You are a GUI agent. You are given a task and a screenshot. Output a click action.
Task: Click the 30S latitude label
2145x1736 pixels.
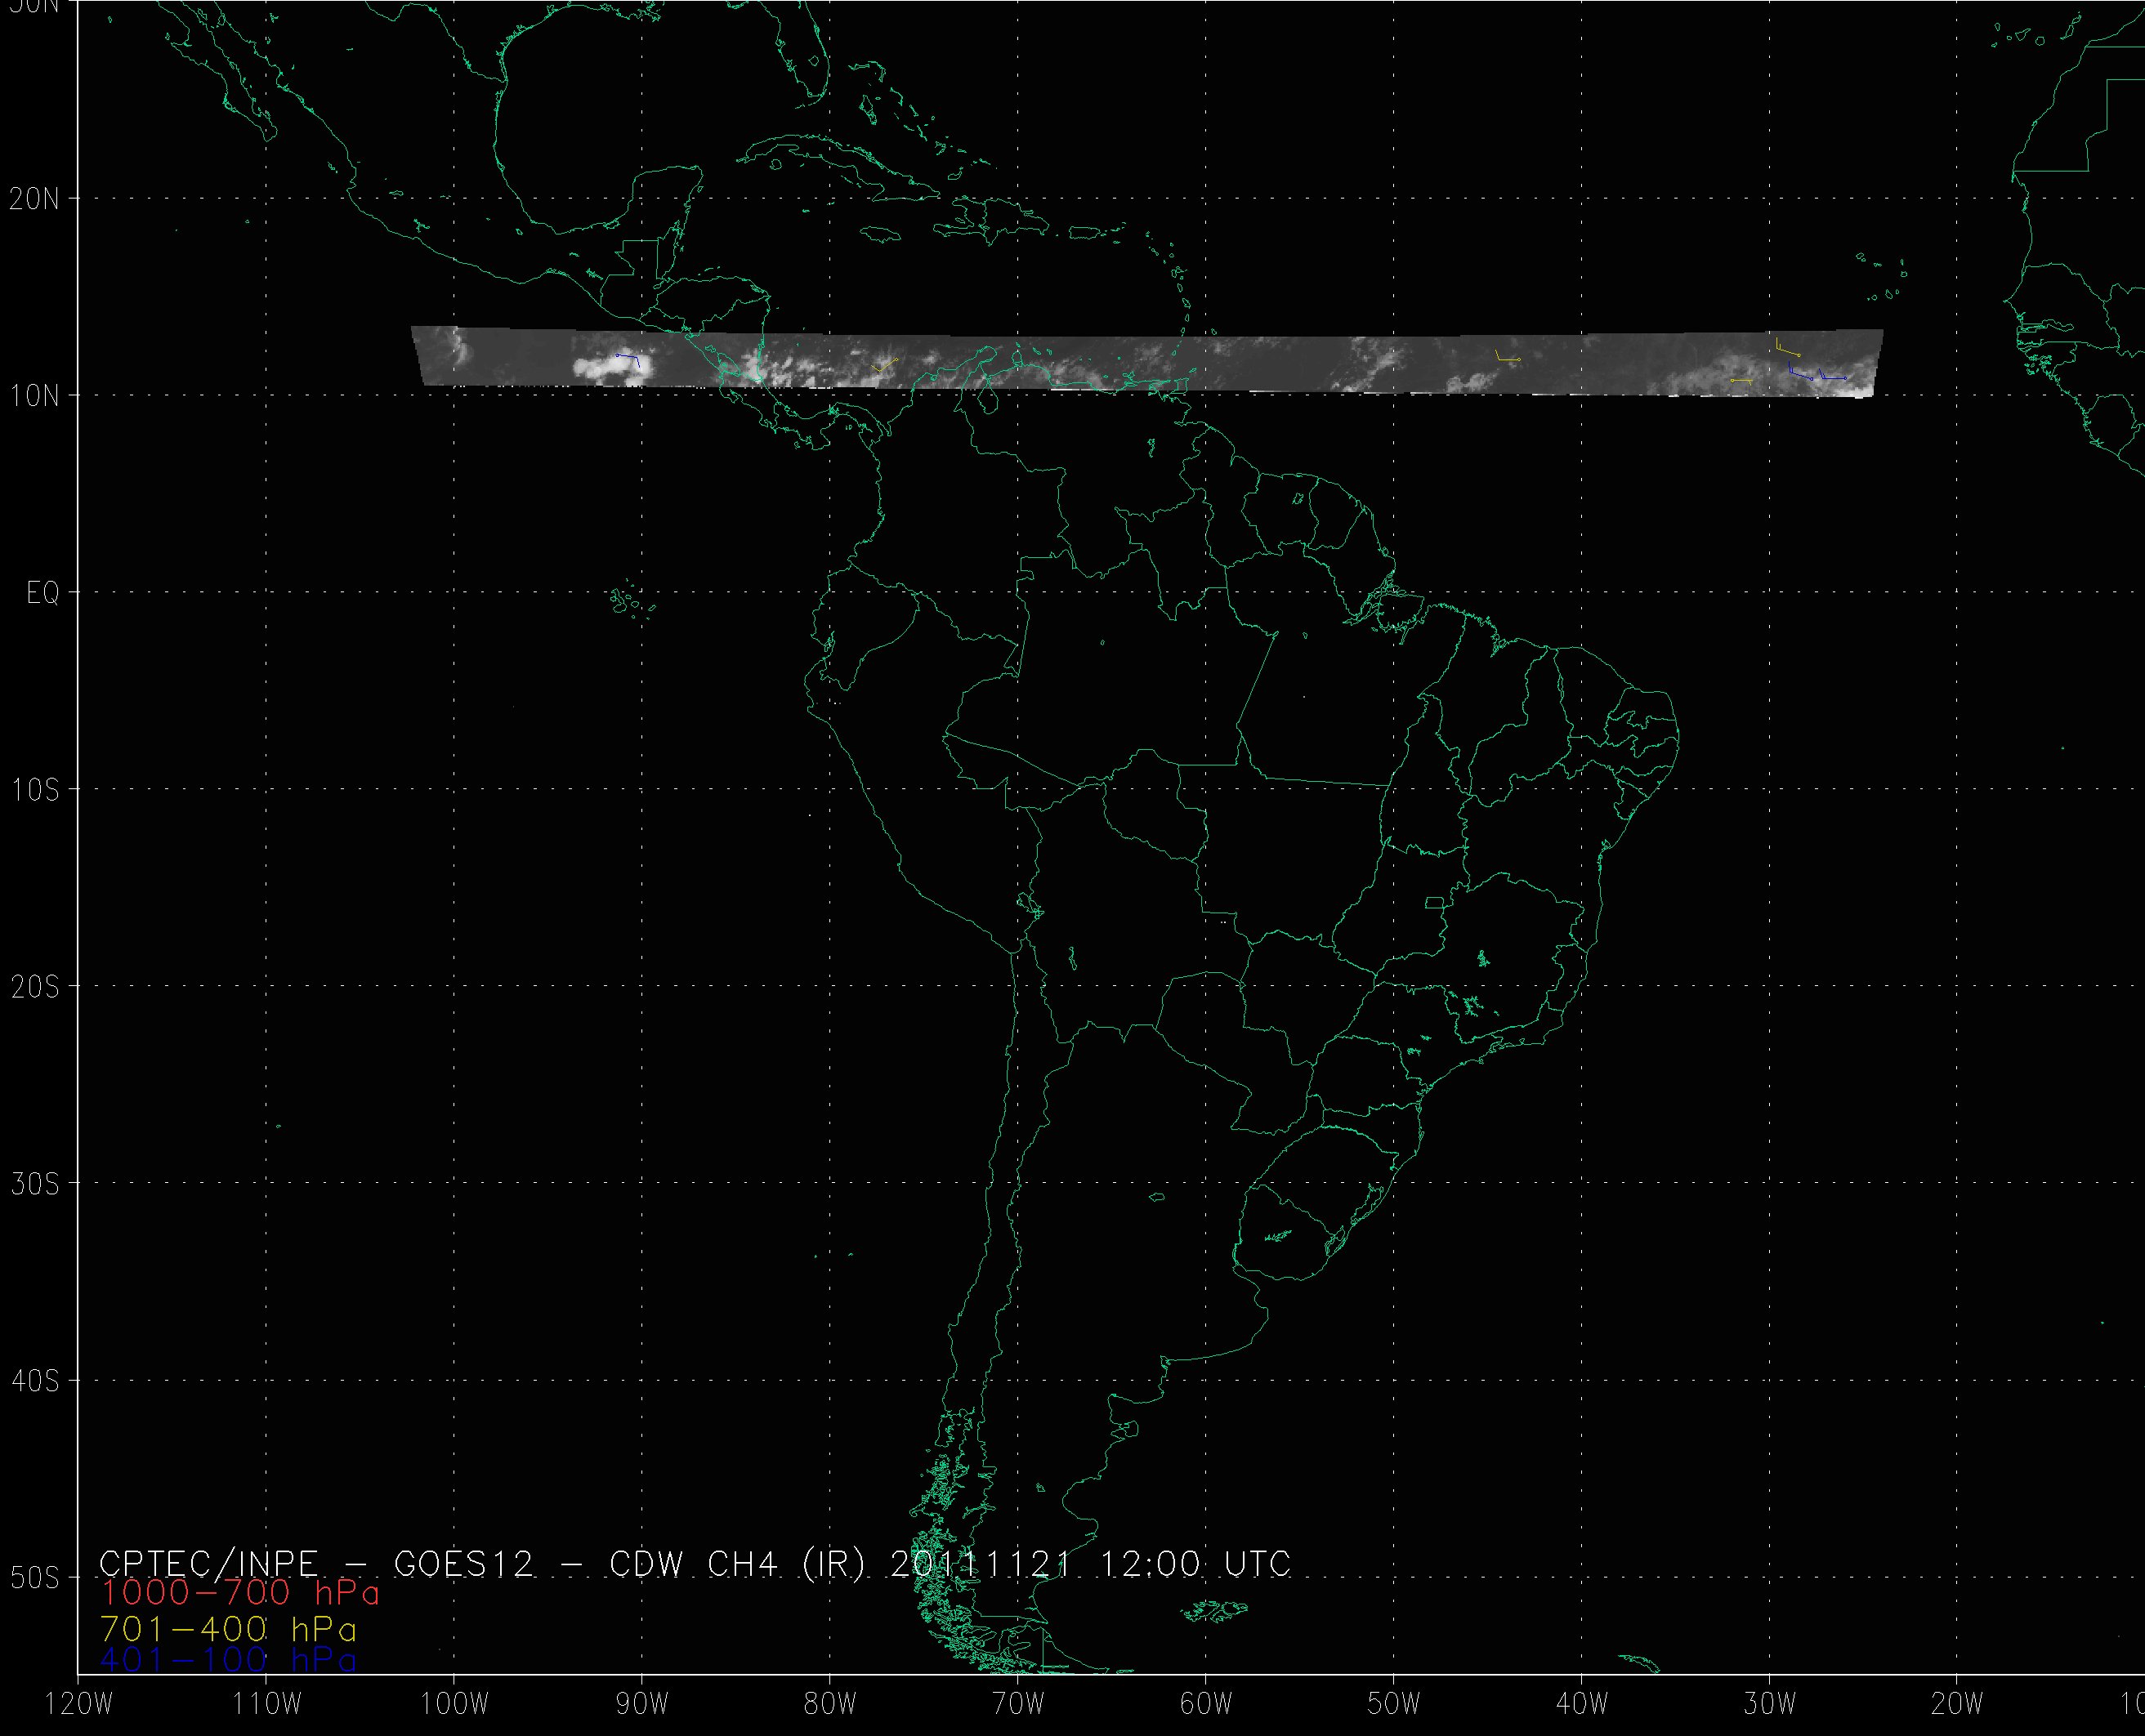click(x=34, y=1184)
